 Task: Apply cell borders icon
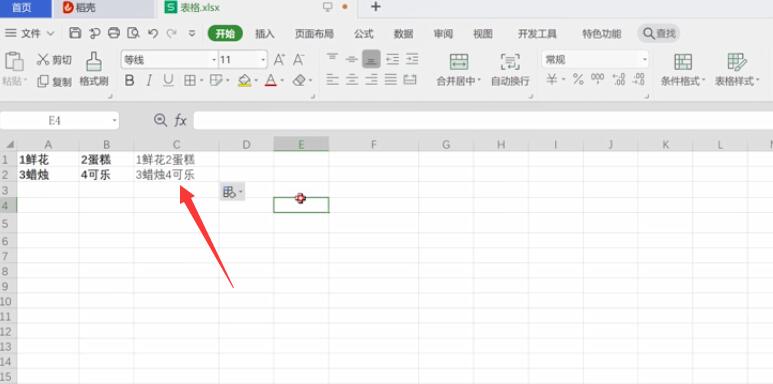[190, 80]
